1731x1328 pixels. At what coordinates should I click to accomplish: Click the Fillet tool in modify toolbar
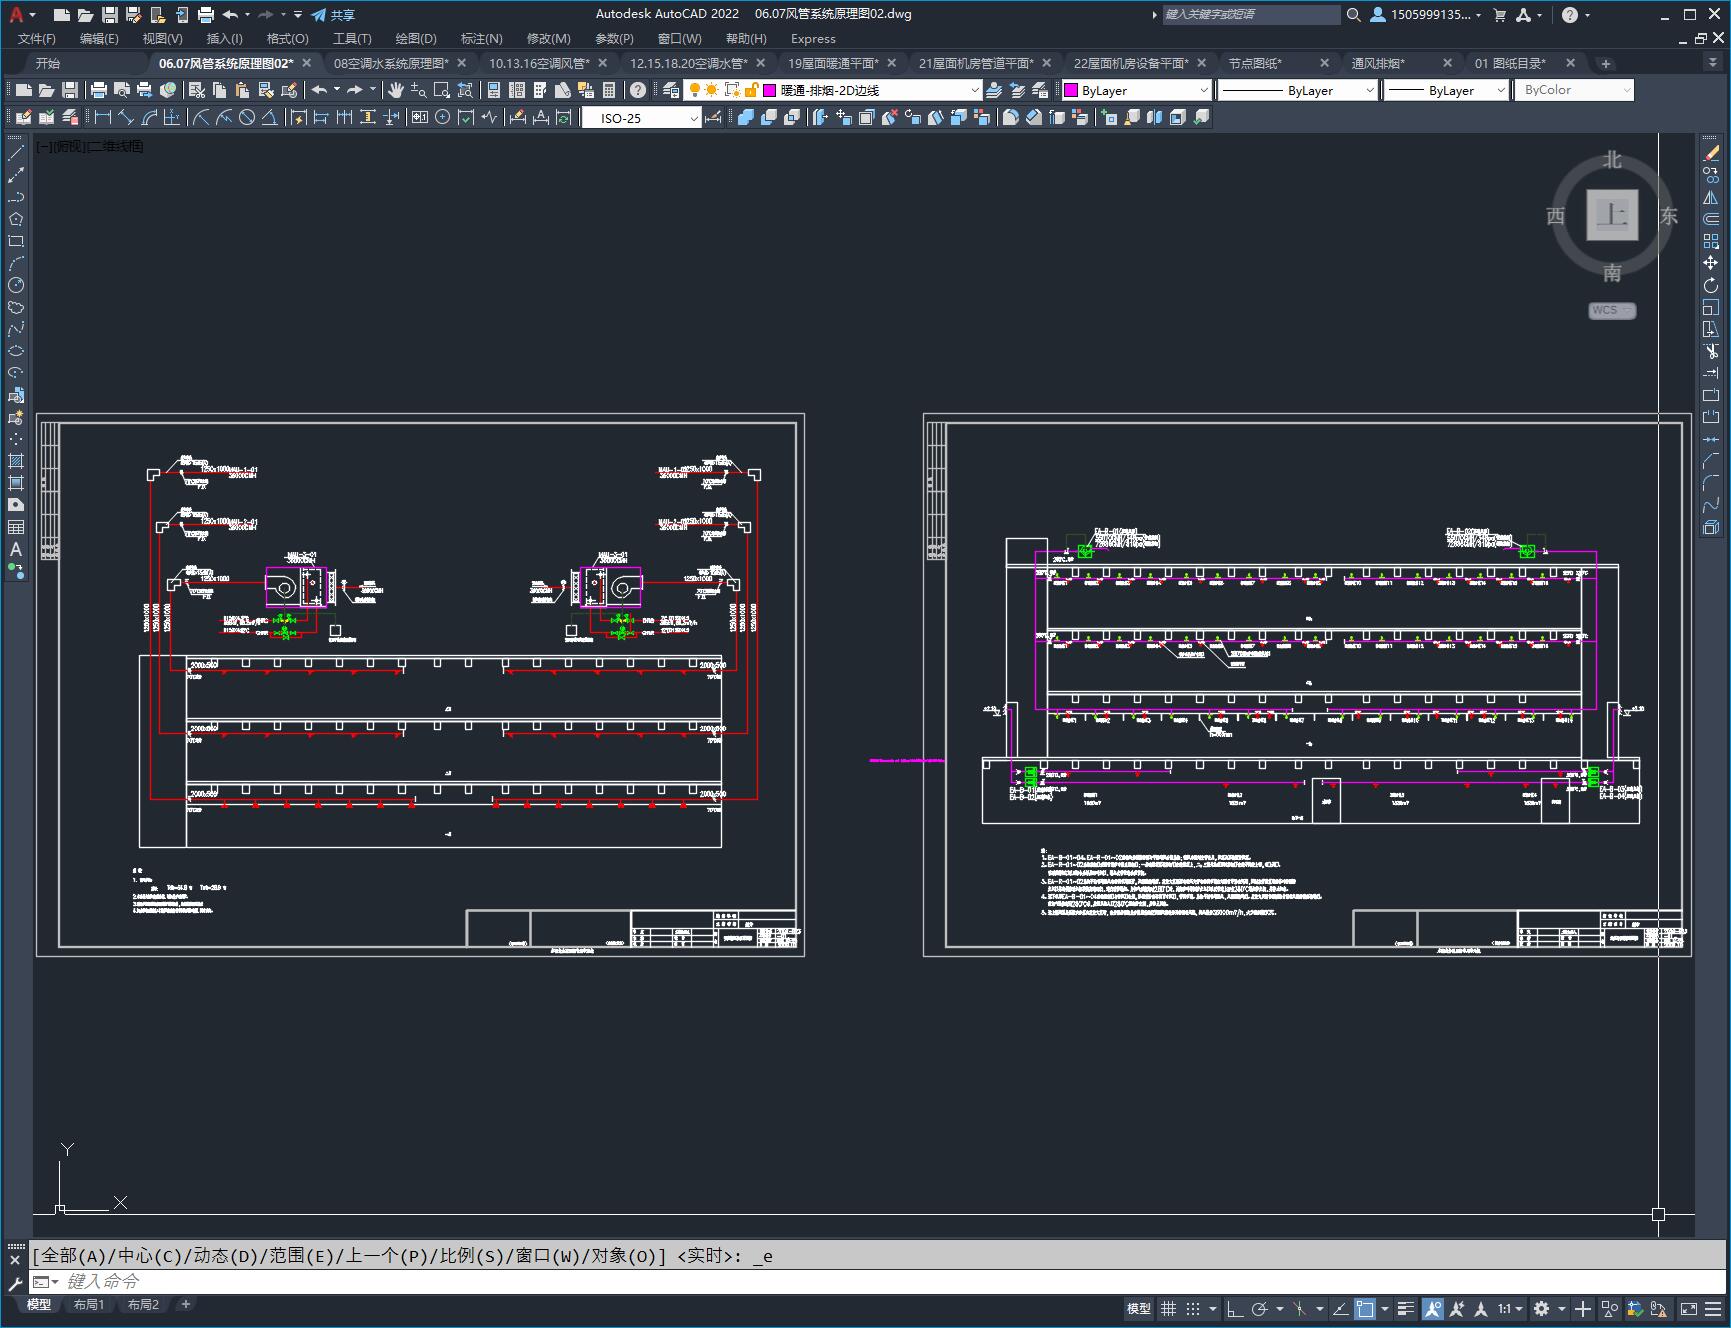click(x=1711, y=483)
